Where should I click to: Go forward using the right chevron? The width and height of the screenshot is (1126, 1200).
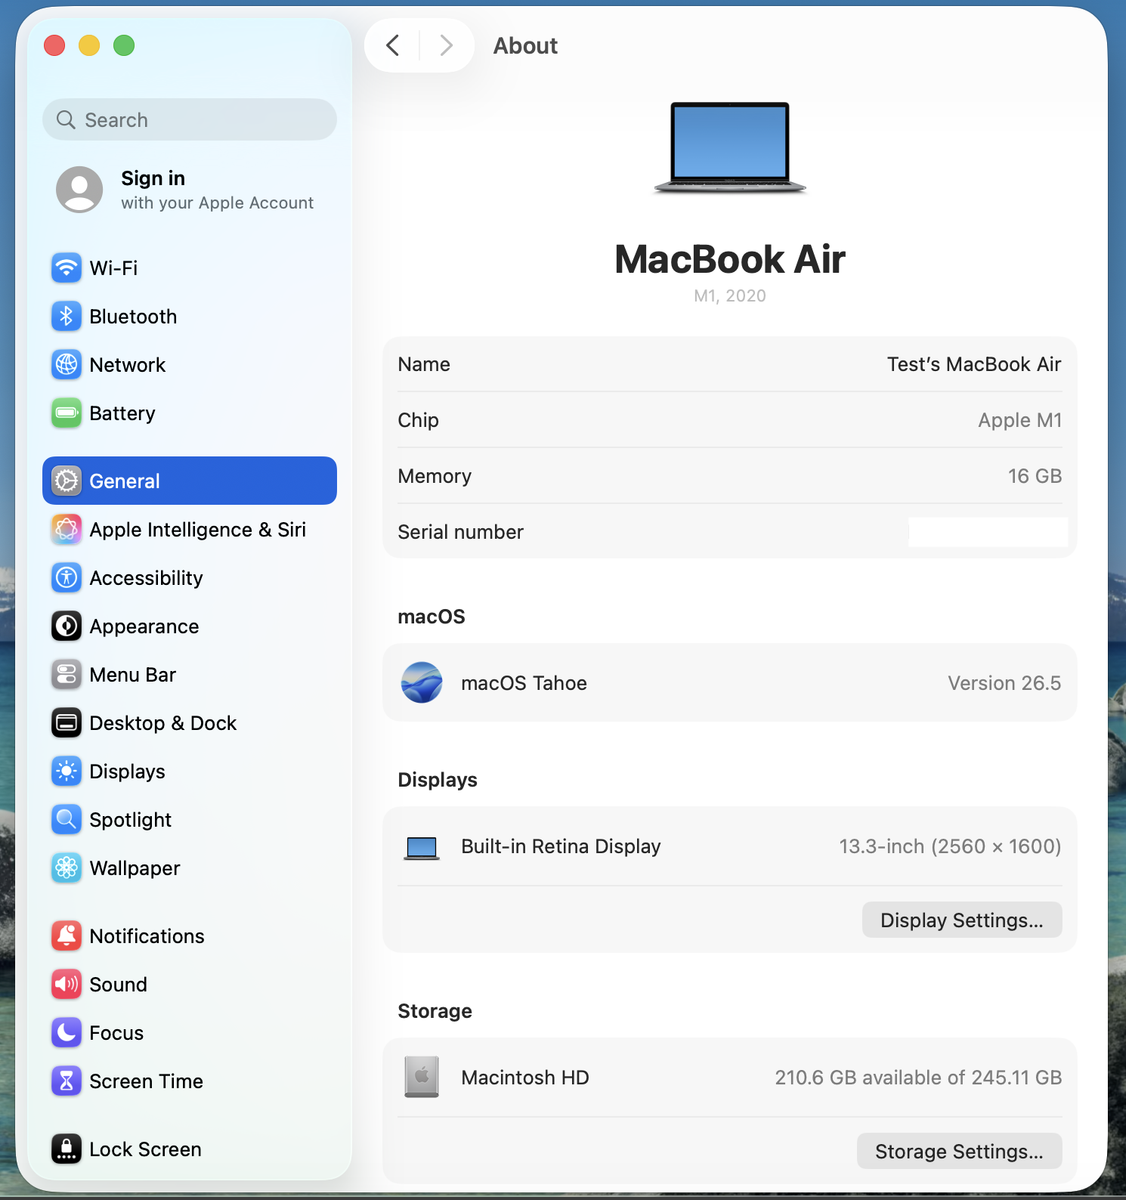tap(446, 45)
